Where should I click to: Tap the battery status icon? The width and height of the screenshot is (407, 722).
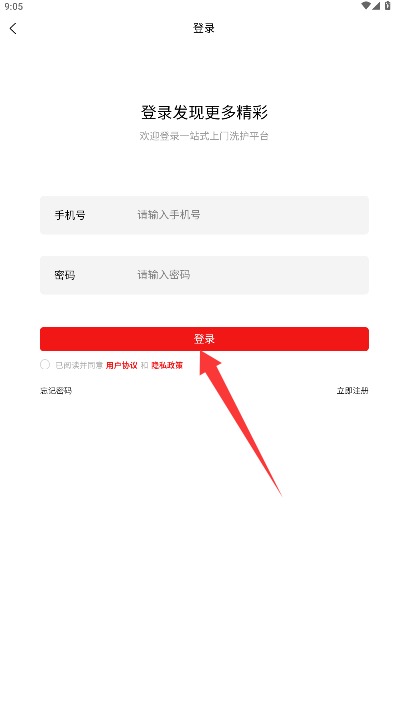point(388,6)
